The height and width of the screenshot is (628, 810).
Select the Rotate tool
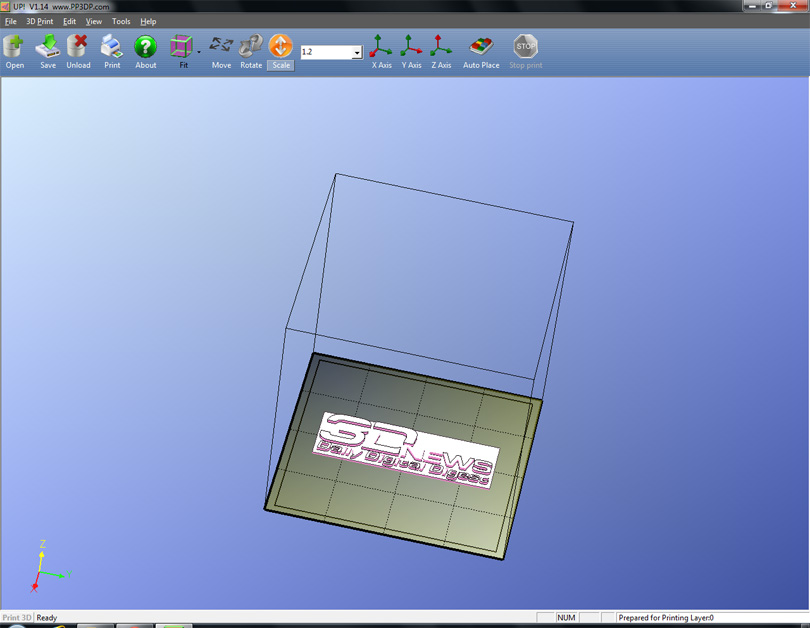251,51
